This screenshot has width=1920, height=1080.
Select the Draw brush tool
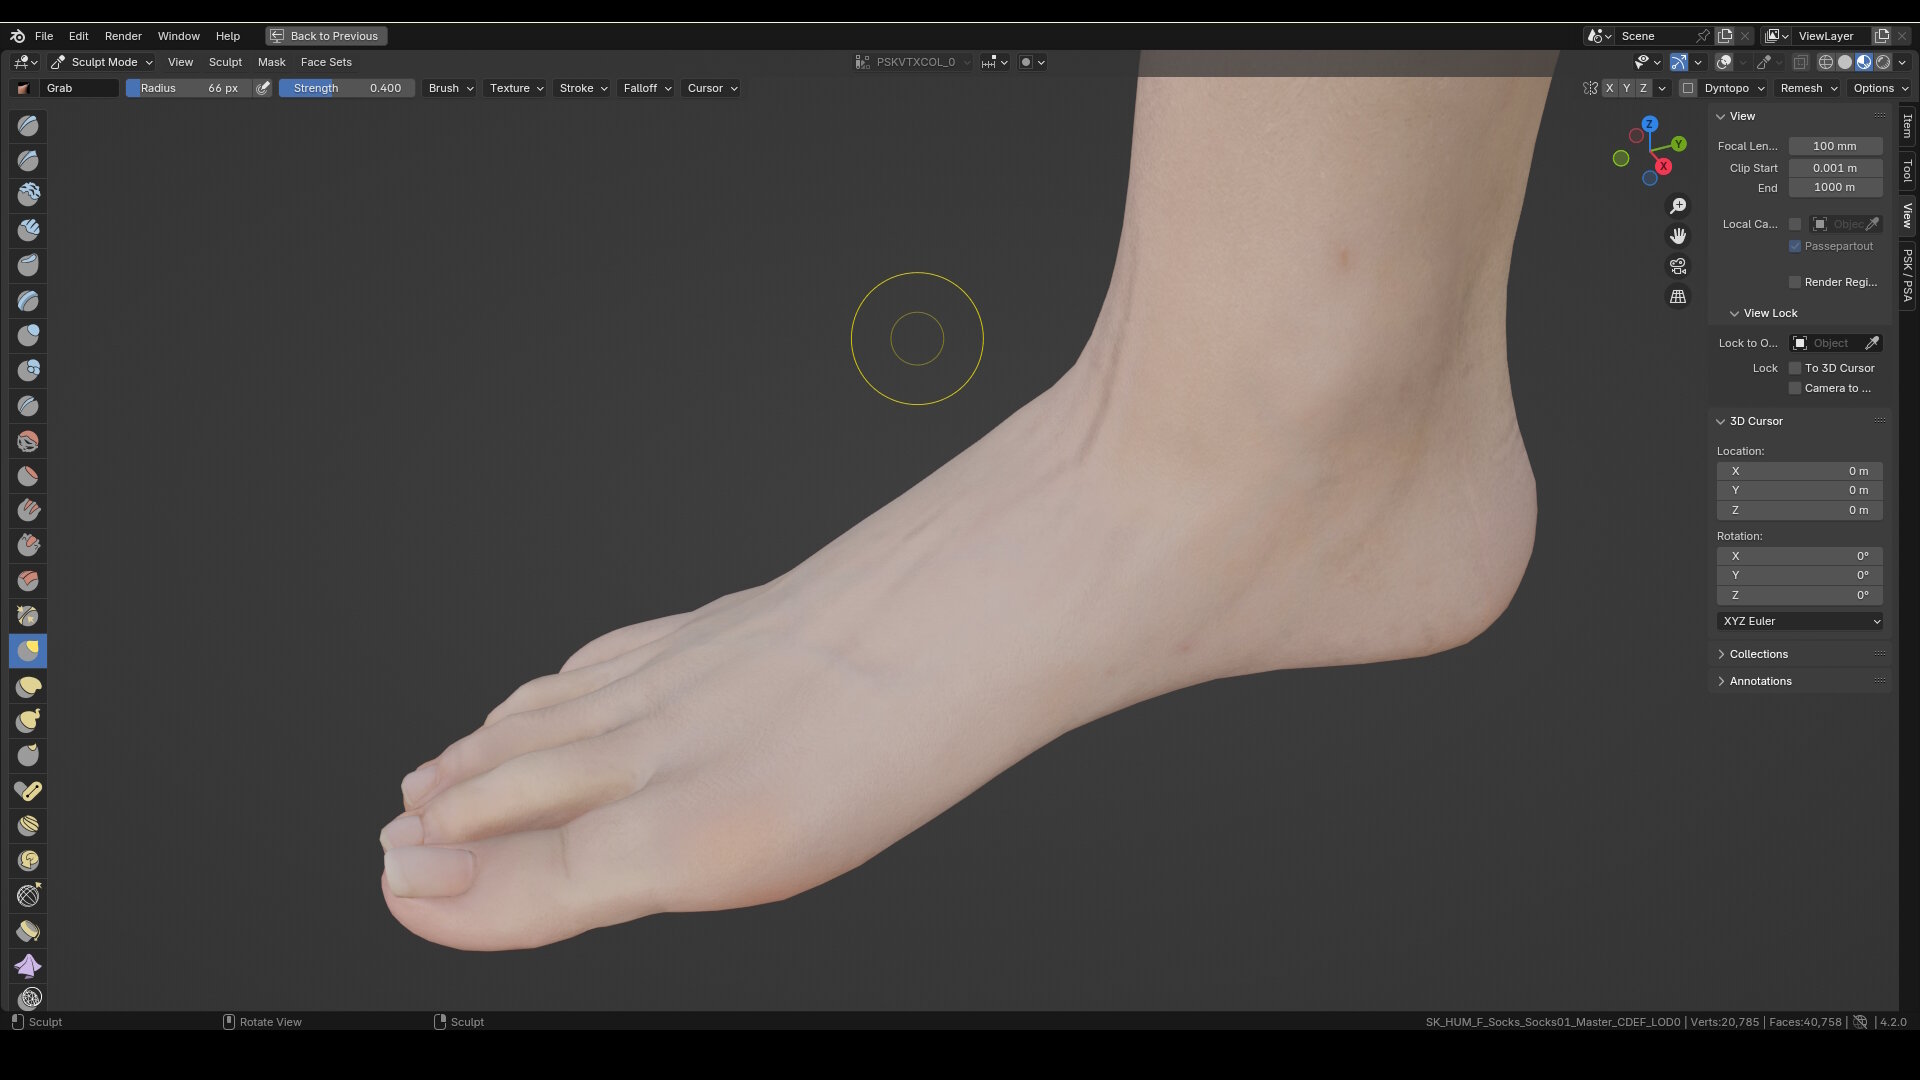[28, 125]
